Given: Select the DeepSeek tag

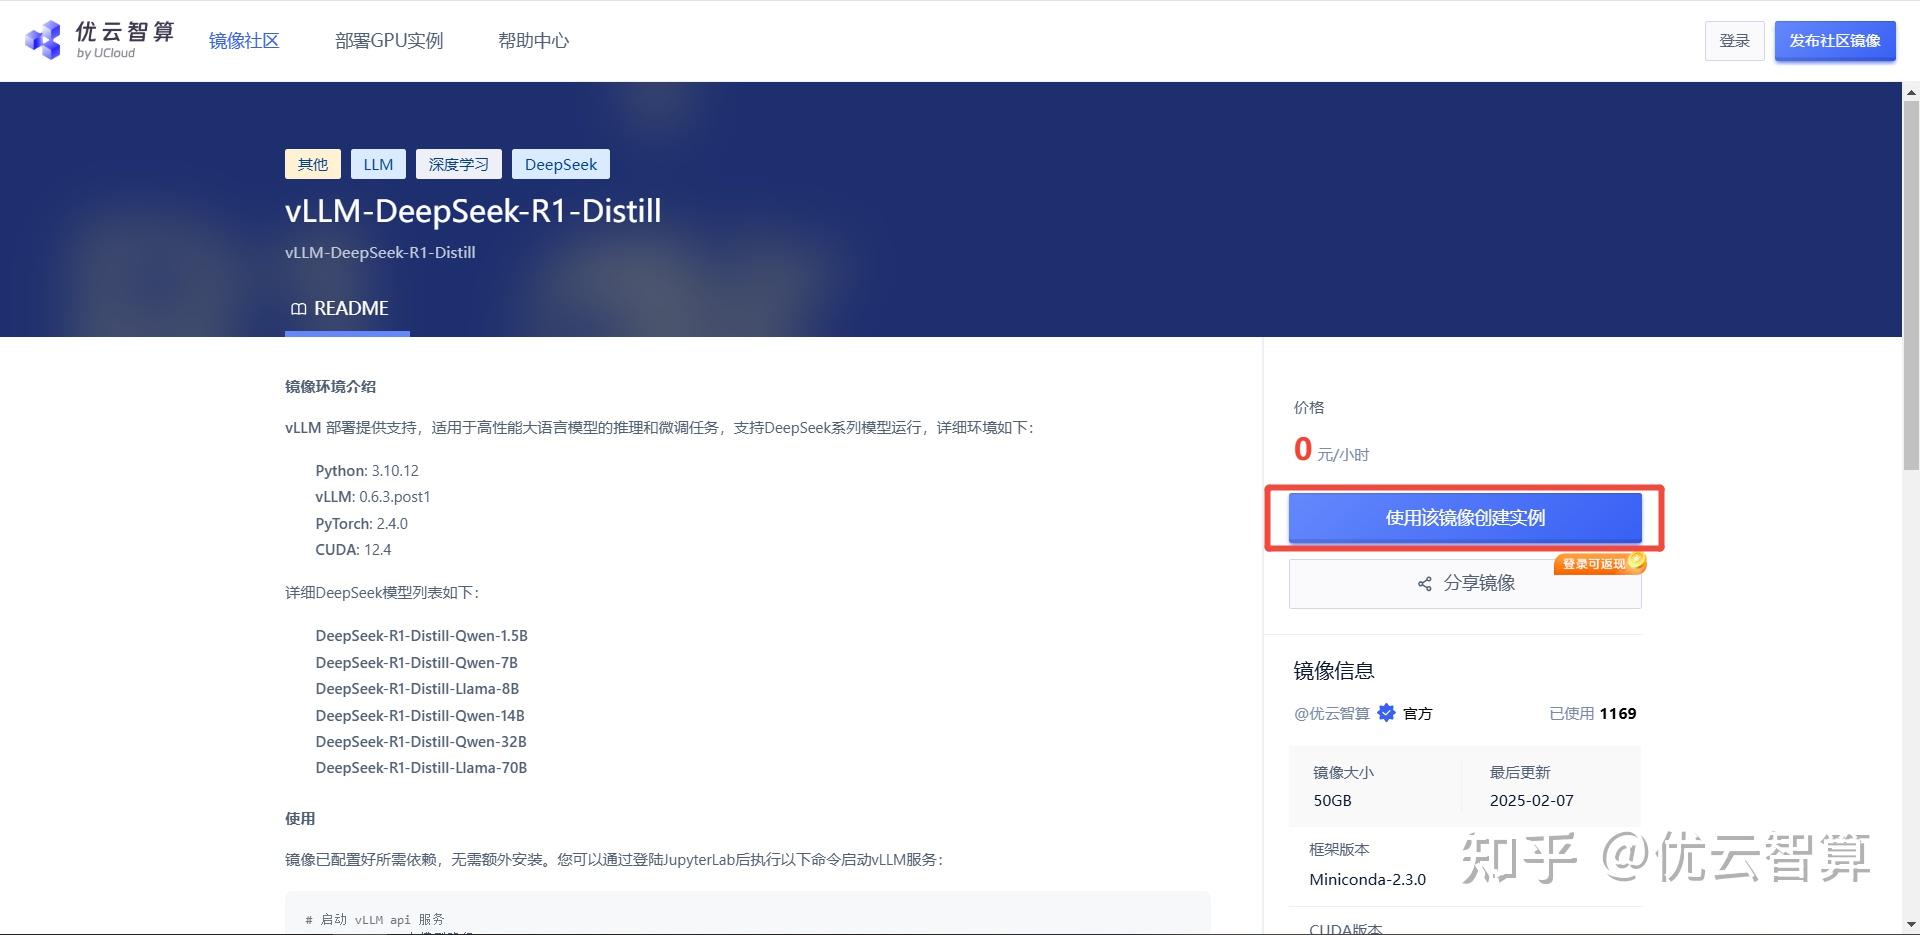Looking at the screenshot, I should [561, 164].
